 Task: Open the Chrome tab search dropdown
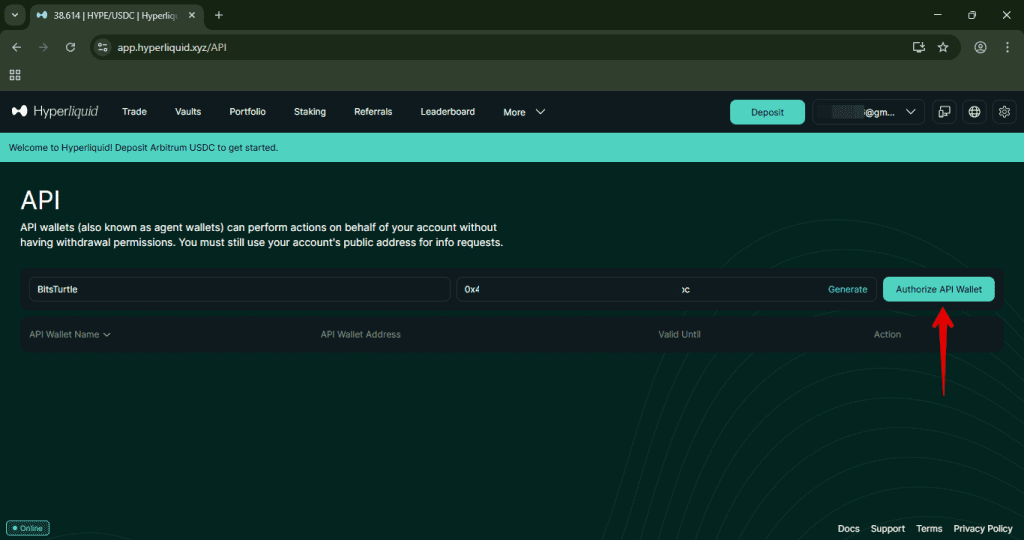(15, 15)
